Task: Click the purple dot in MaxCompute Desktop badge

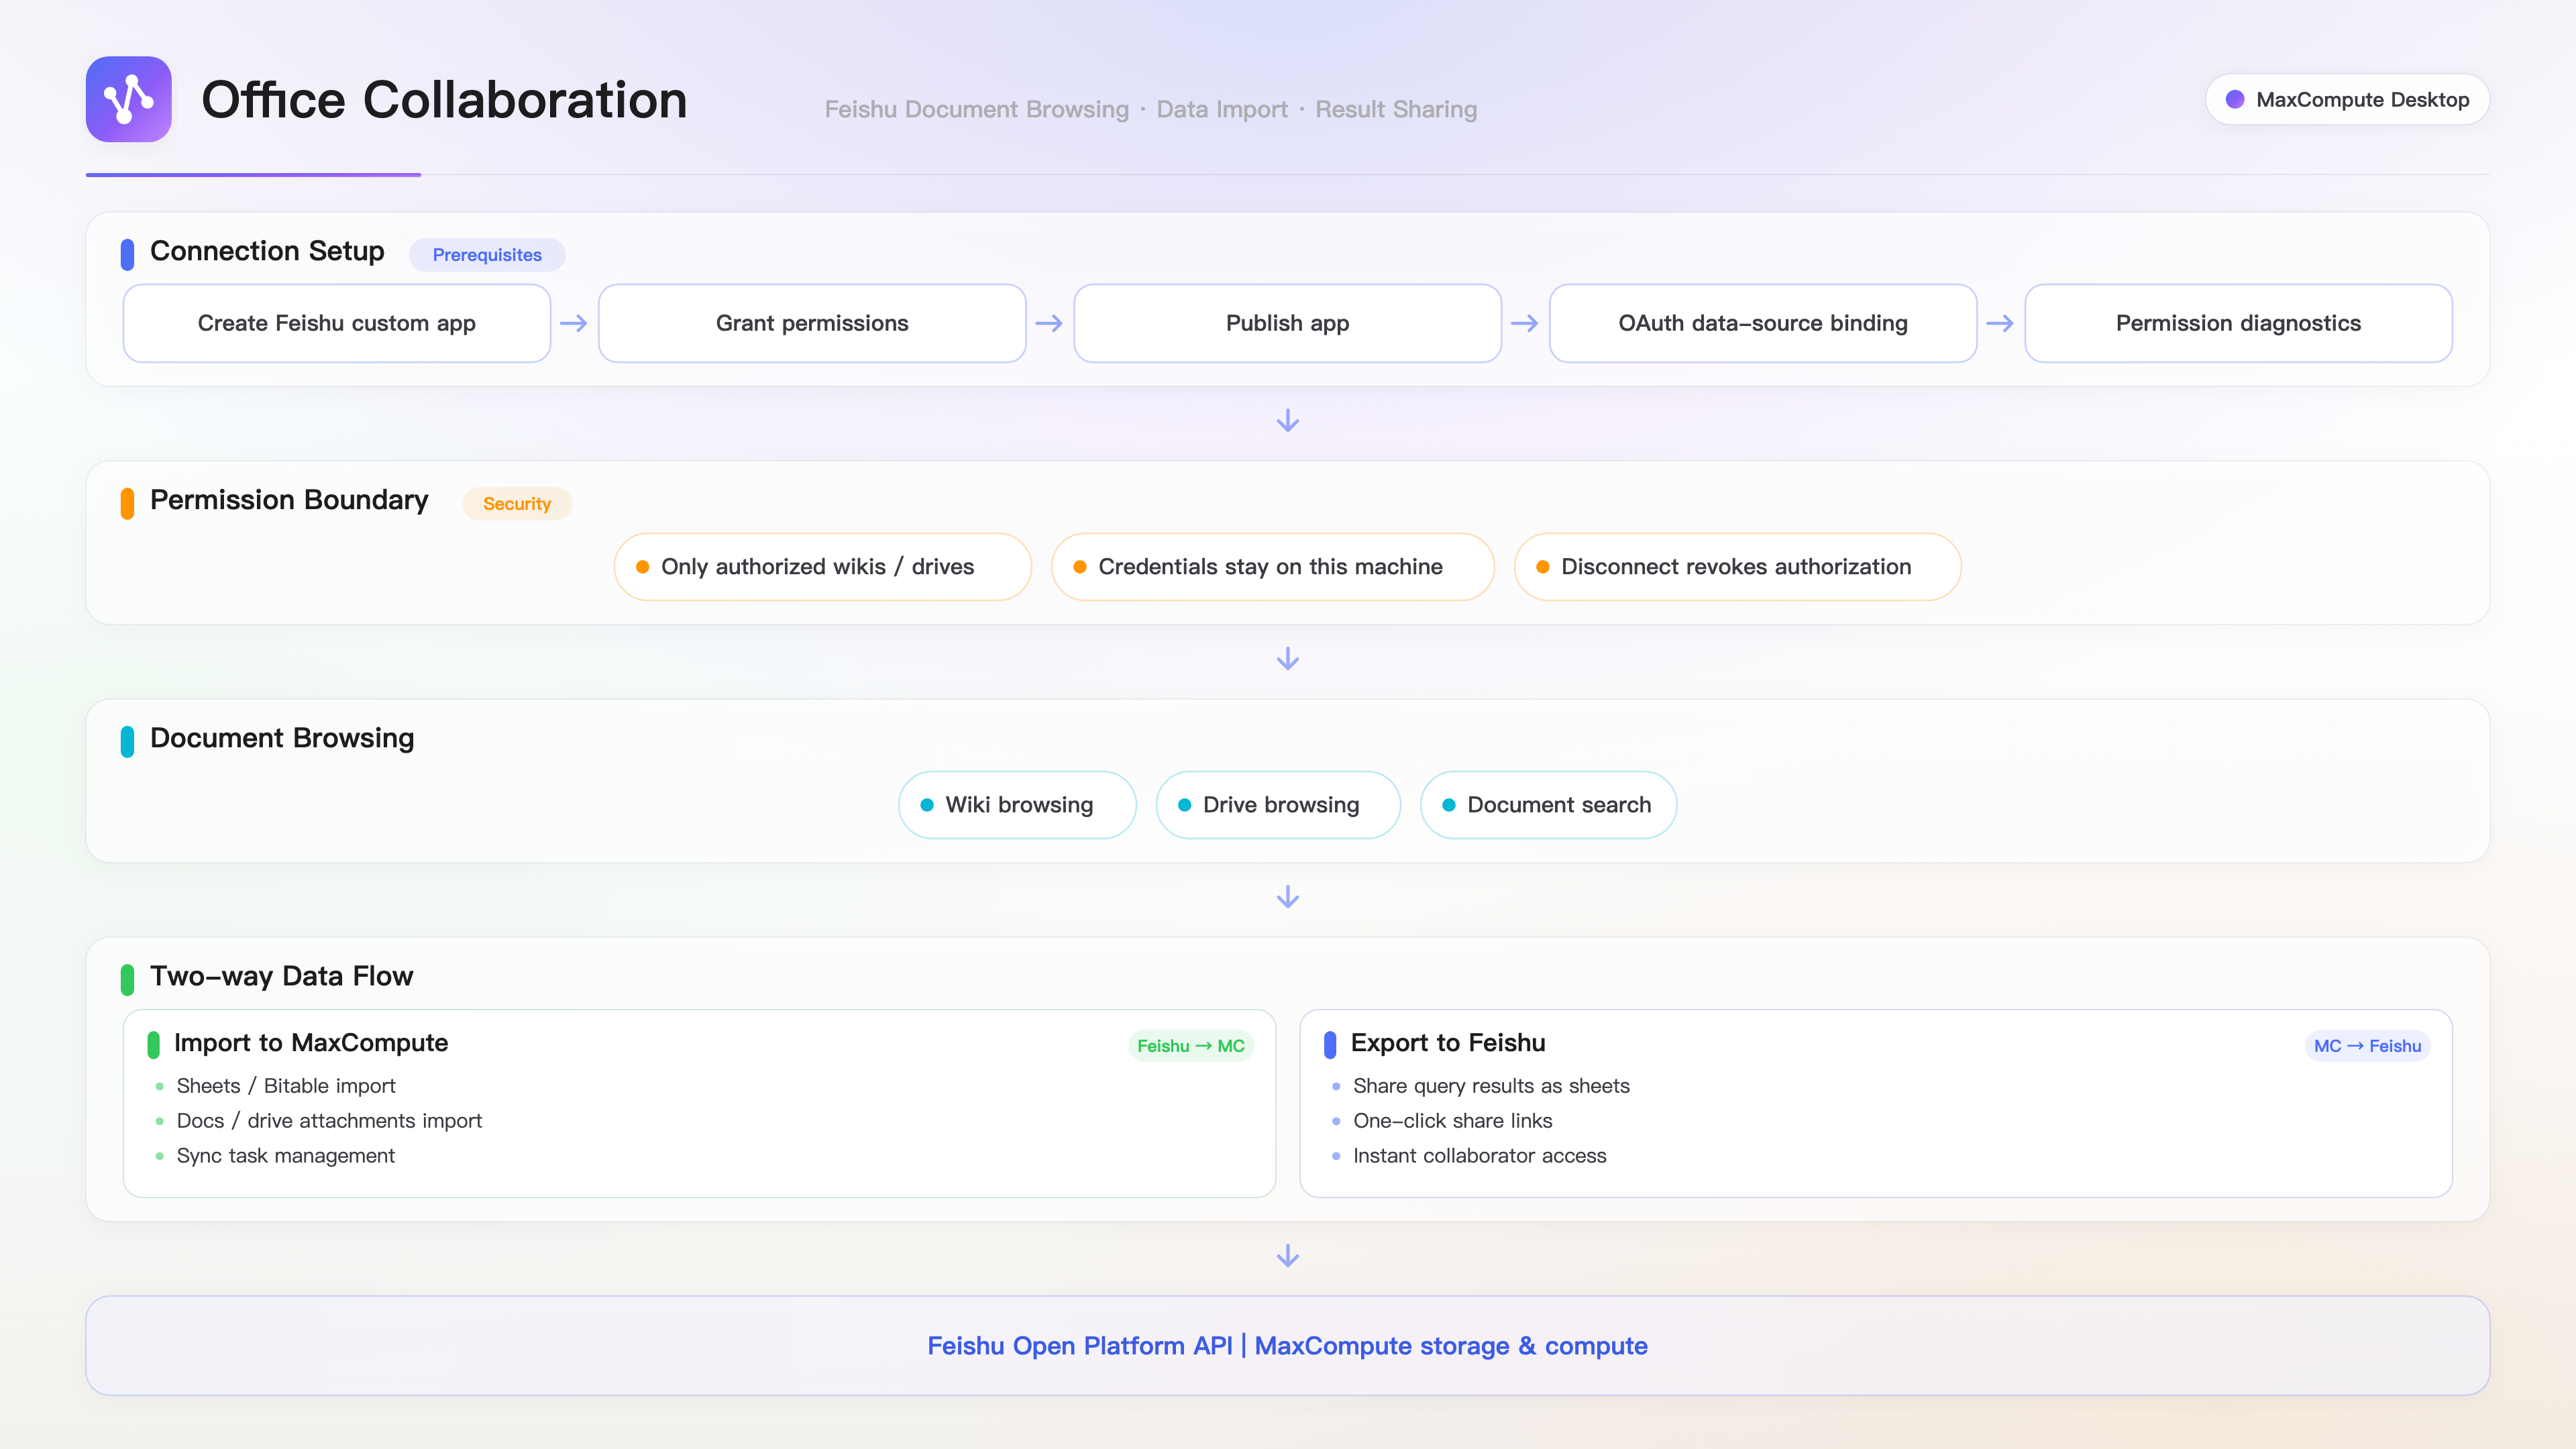Action: click(x=2235, y=99)
